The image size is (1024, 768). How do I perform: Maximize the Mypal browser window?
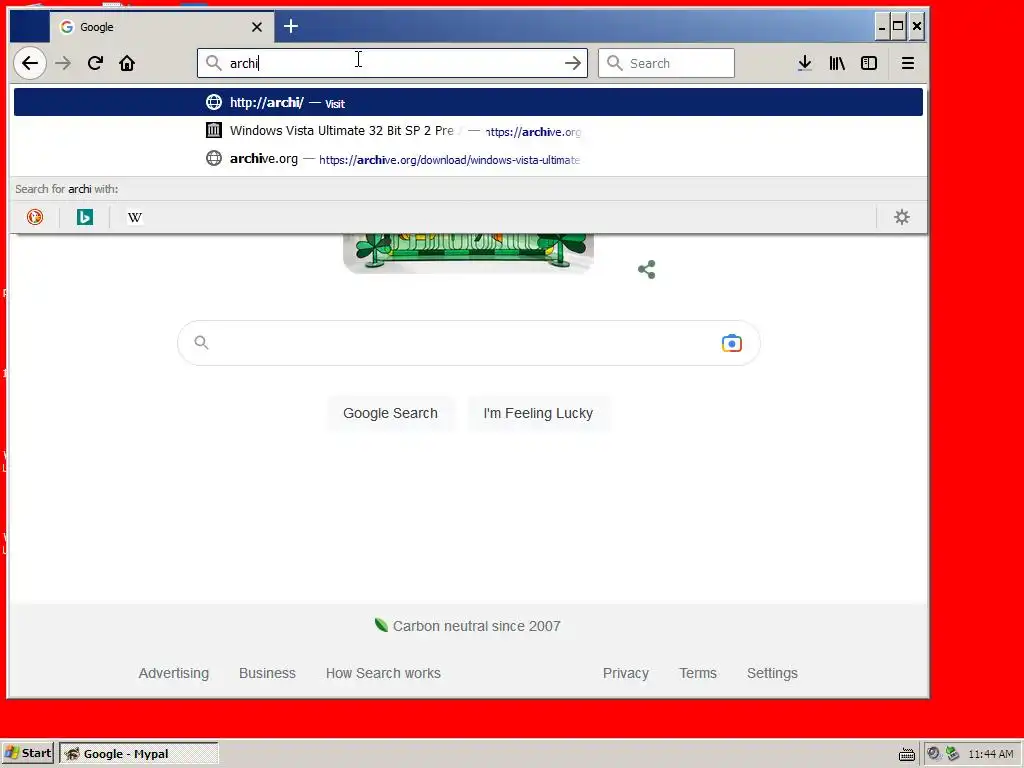[x=898, y=26]
